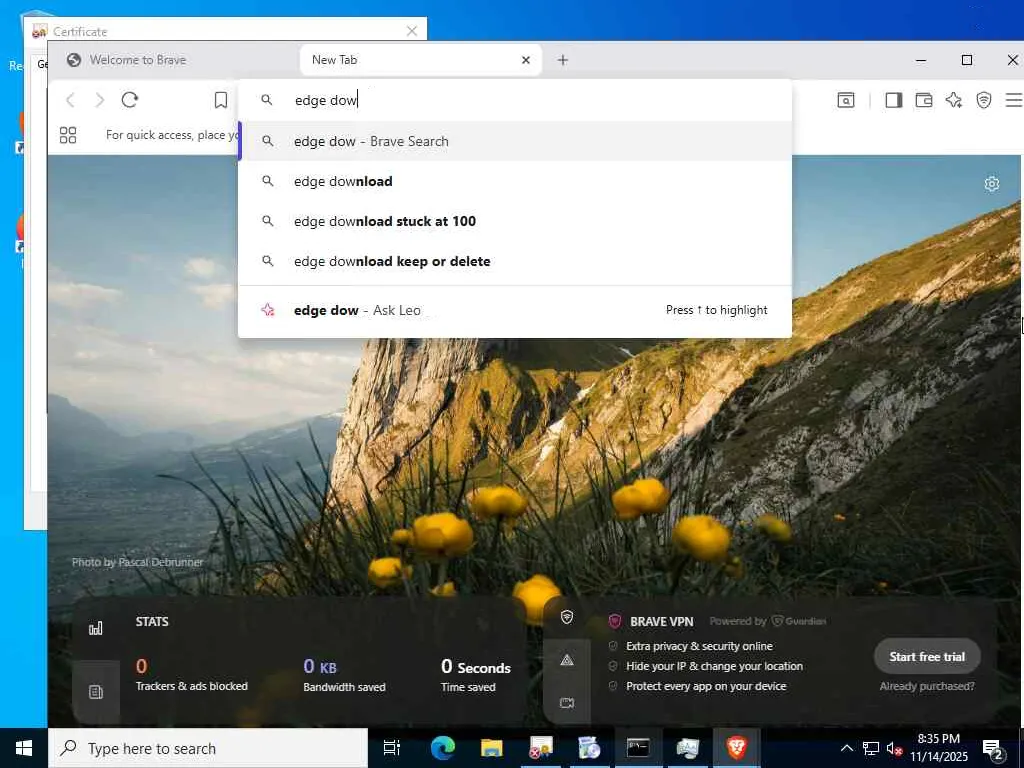Open the news widget icon below stats
This screenshot has height=768, width=1024.
96,692
